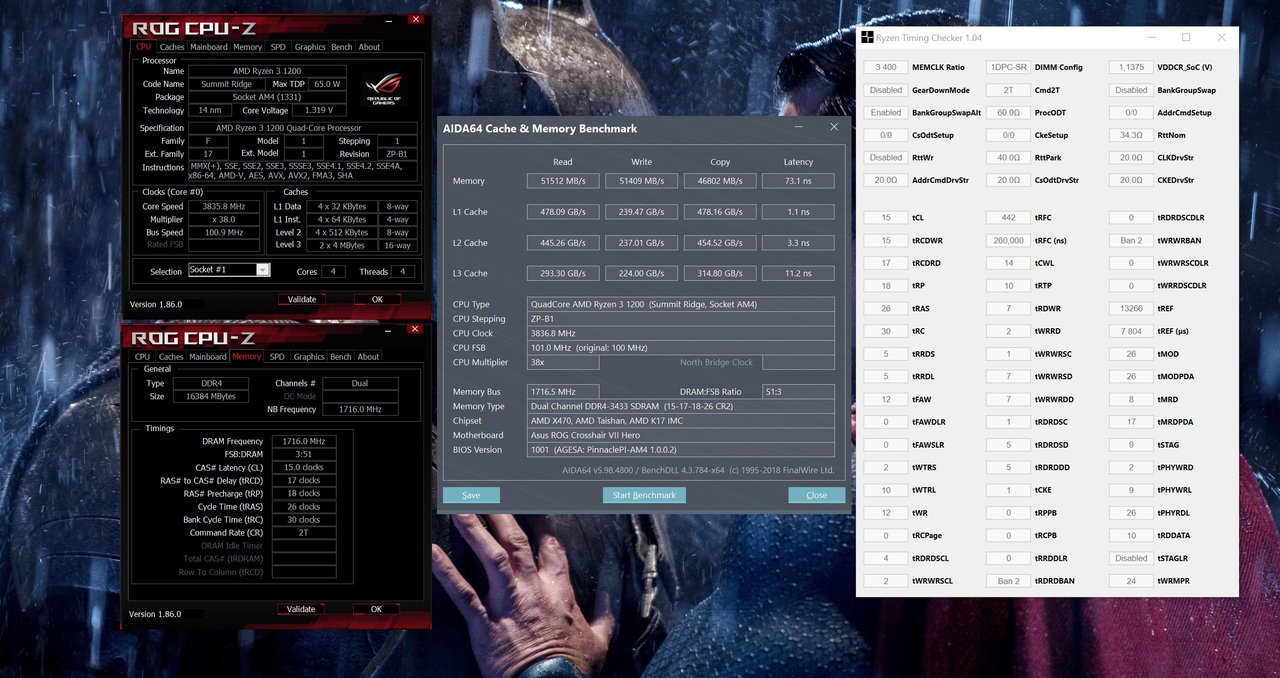Click the DIMM Config field 1DPC-SR
1280x678 pixels.
point(1008,67)
